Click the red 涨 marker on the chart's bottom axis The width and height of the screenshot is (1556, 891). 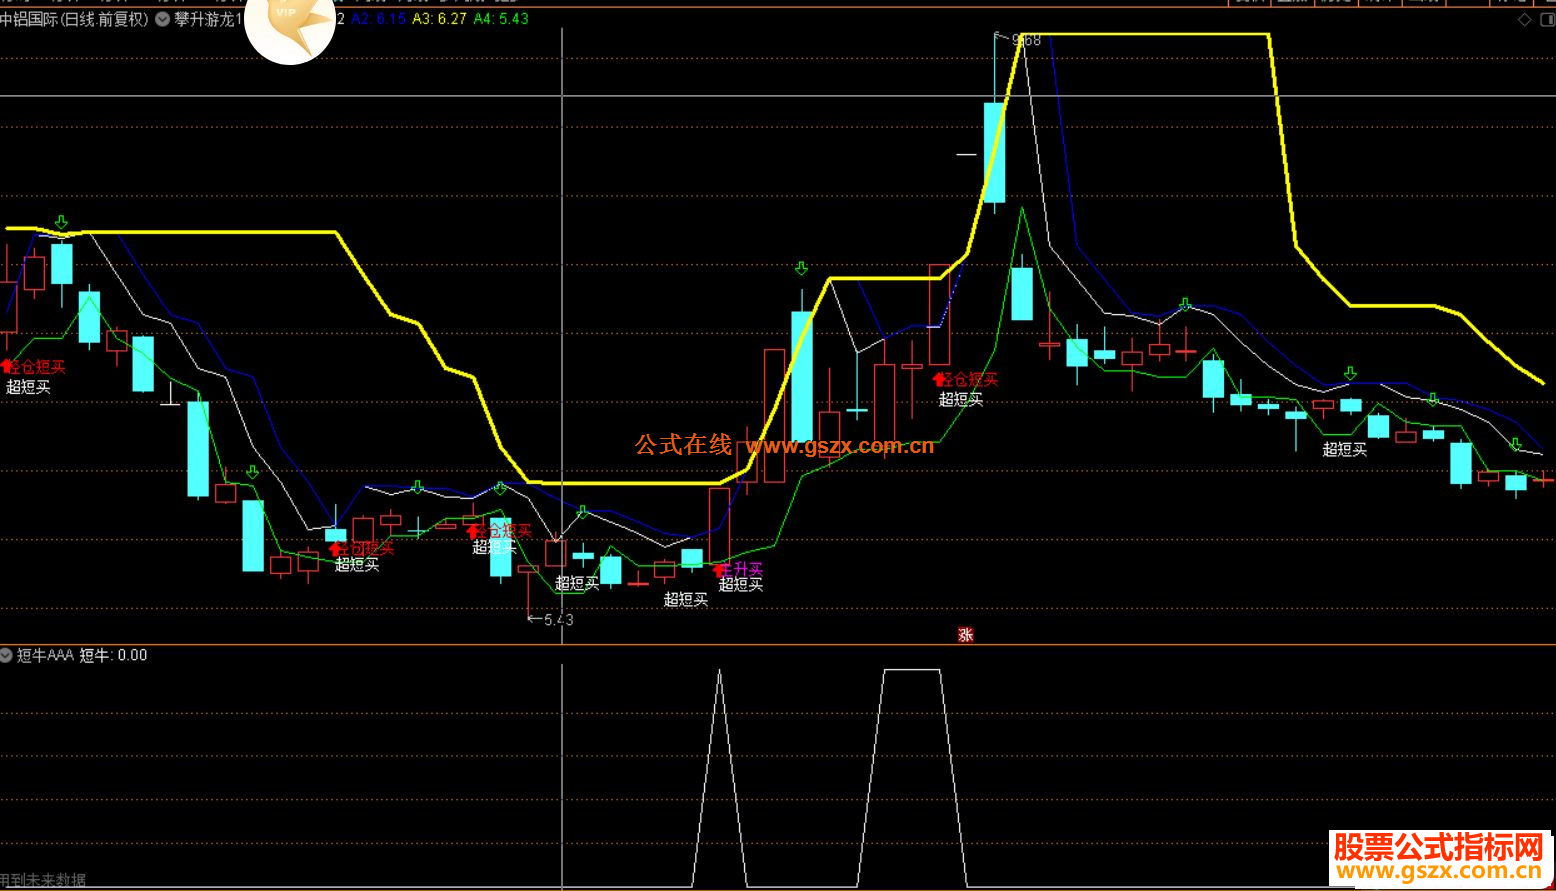[965, 634]
